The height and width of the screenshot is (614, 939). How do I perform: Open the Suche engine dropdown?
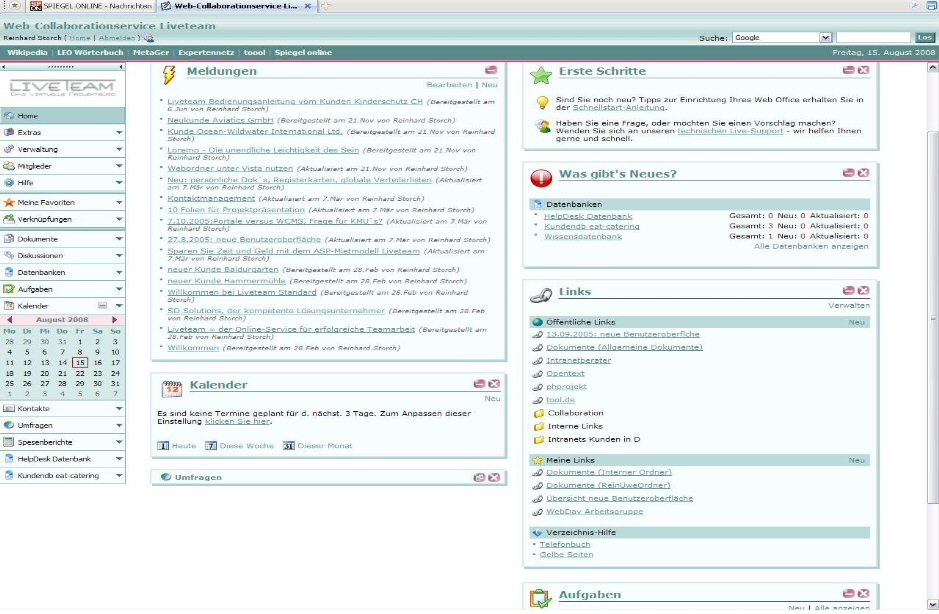tap(825, 37)
